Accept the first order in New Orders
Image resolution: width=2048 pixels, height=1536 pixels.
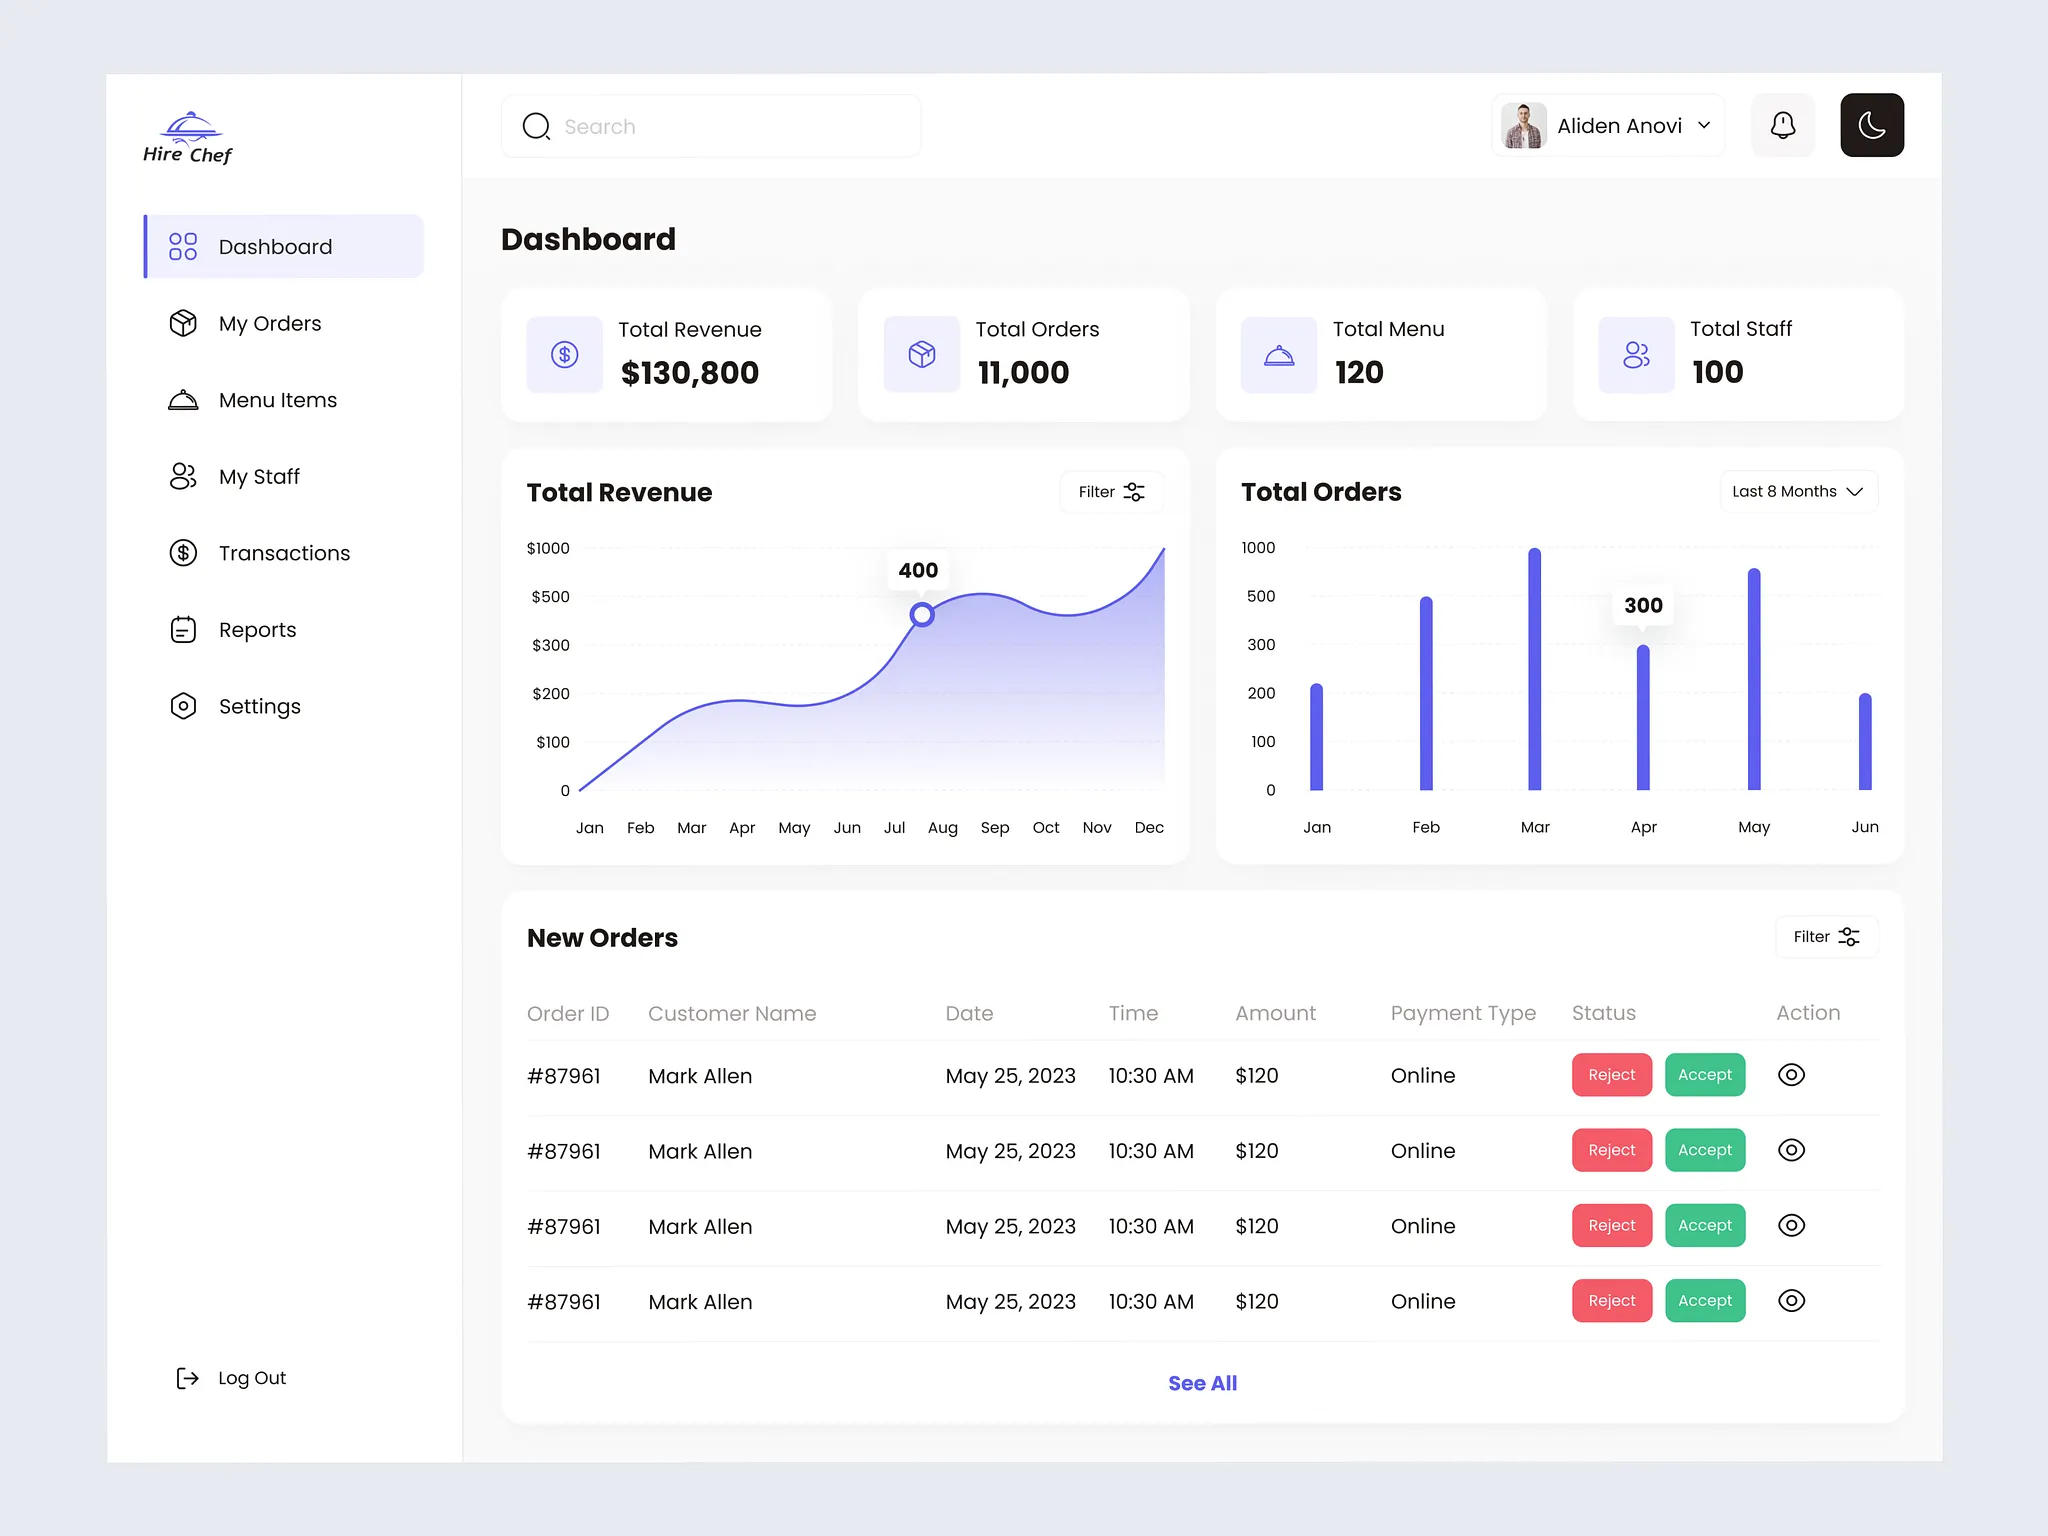pos(1705,1075)
